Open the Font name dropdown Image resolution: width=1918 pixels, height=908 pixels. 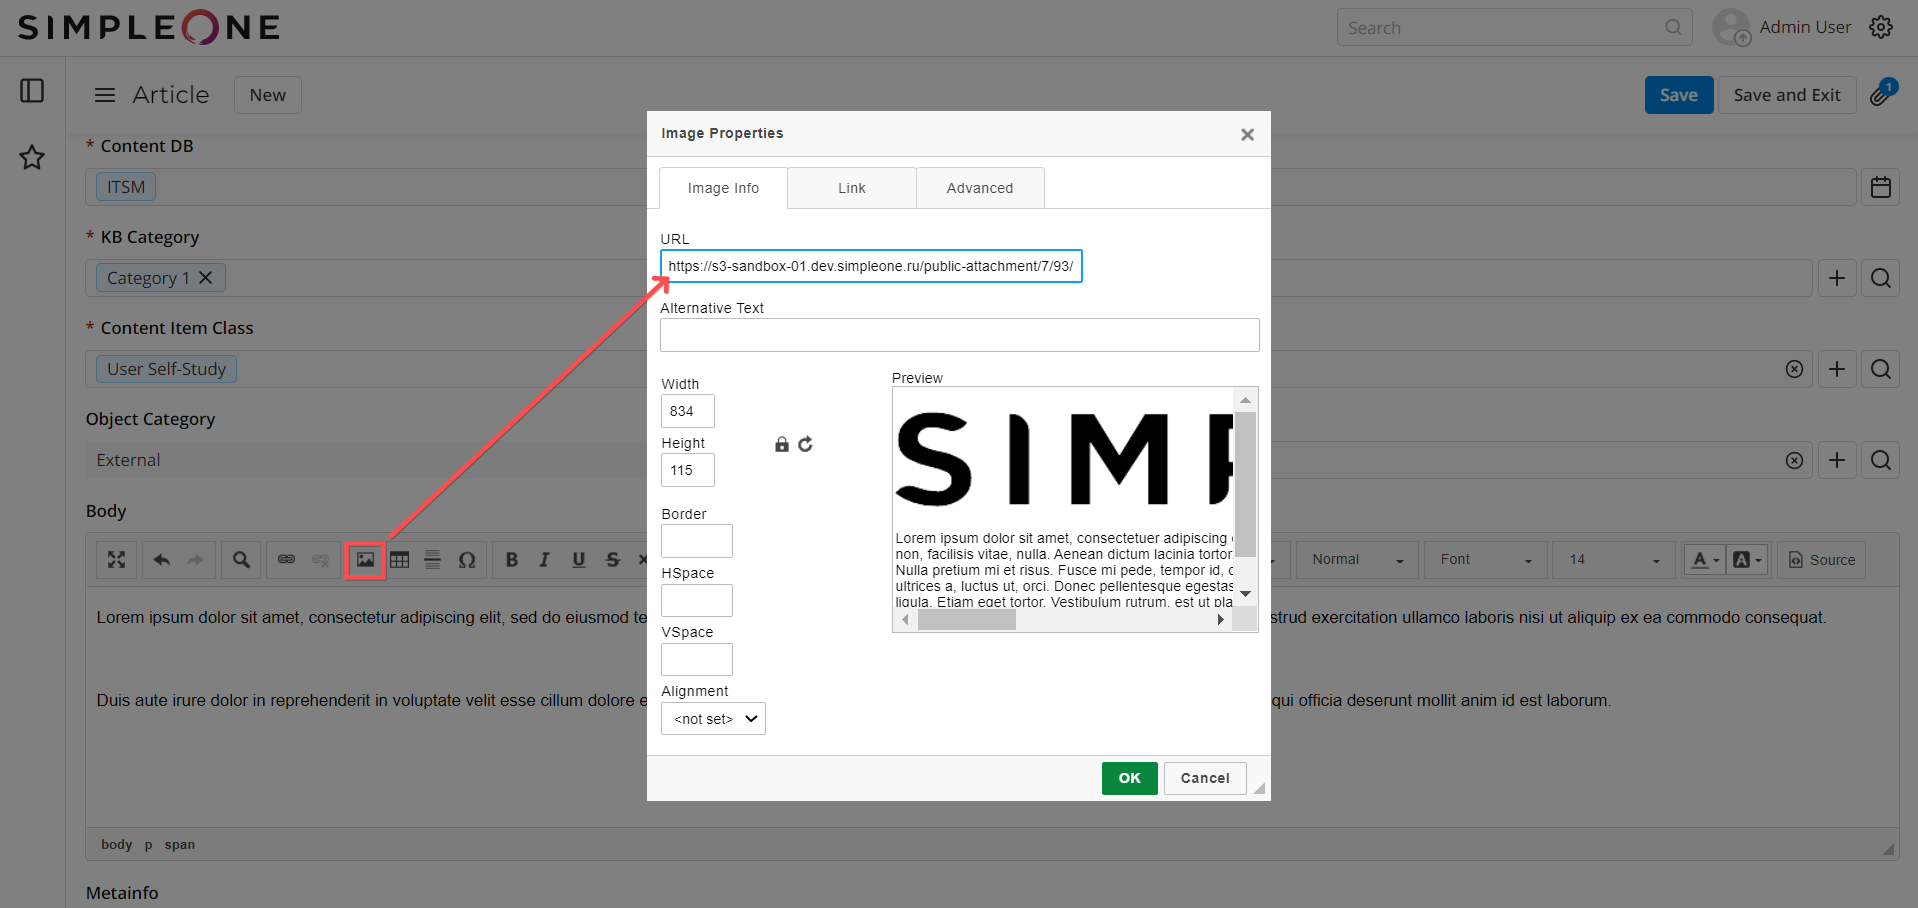[x=1485, y=560]
